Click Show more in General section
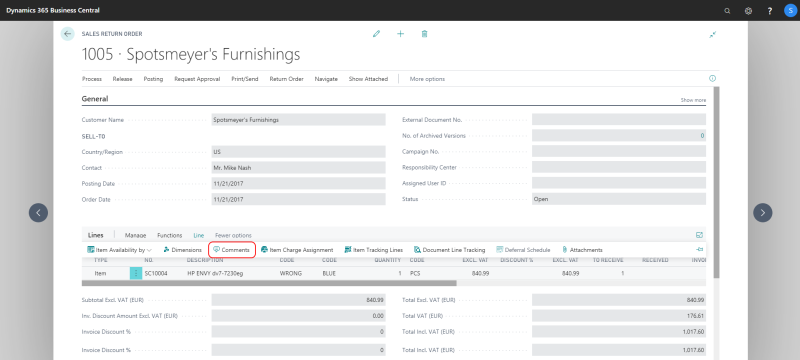 point(693,100)
